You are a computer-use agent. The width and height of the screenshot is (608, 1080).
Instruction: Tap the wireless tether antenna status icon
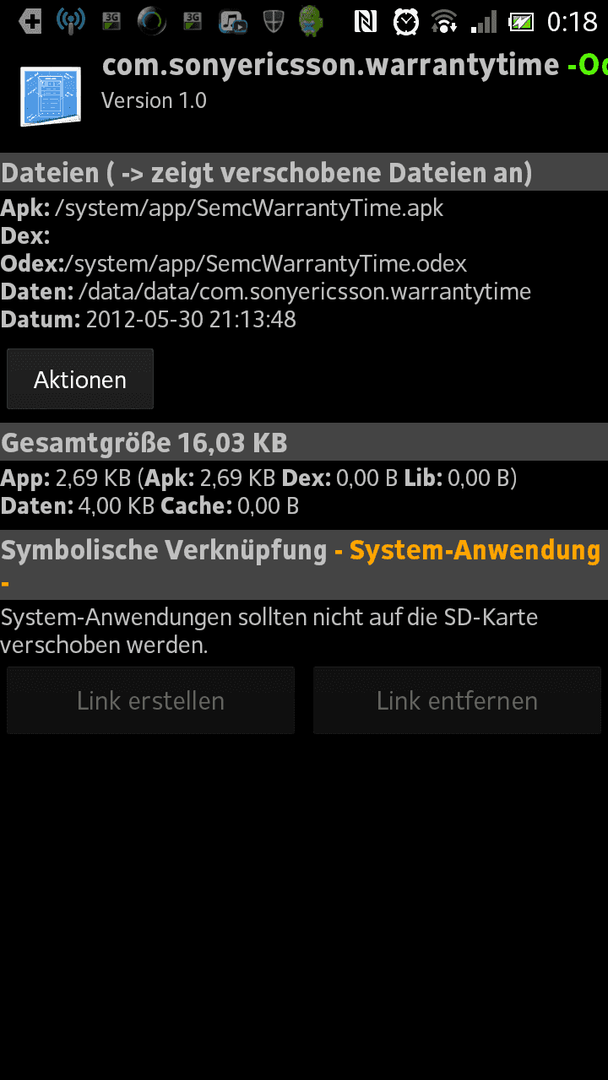pyautogui.click(x=70, y=22)
